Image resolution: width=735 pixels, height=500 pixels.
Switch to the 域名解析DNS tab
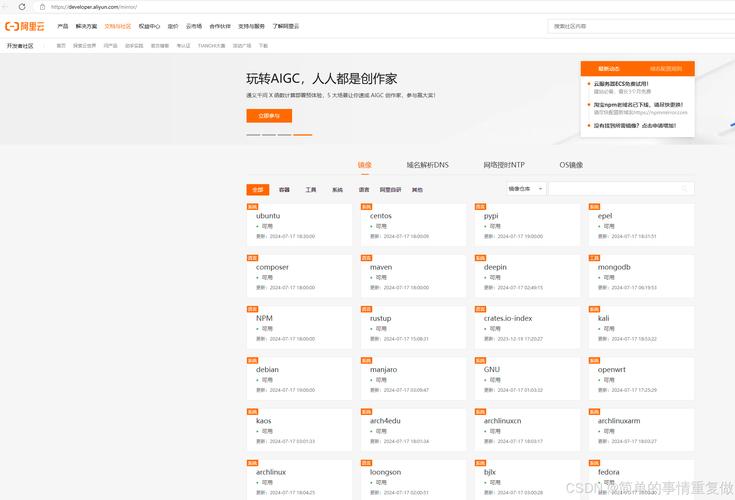point(427,164)
